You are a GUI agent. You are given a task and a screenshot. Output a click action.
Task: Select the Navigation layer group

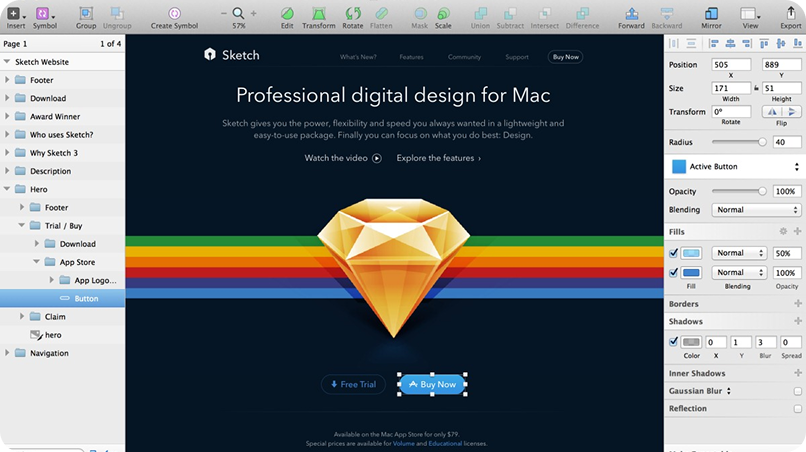[49, 353]
